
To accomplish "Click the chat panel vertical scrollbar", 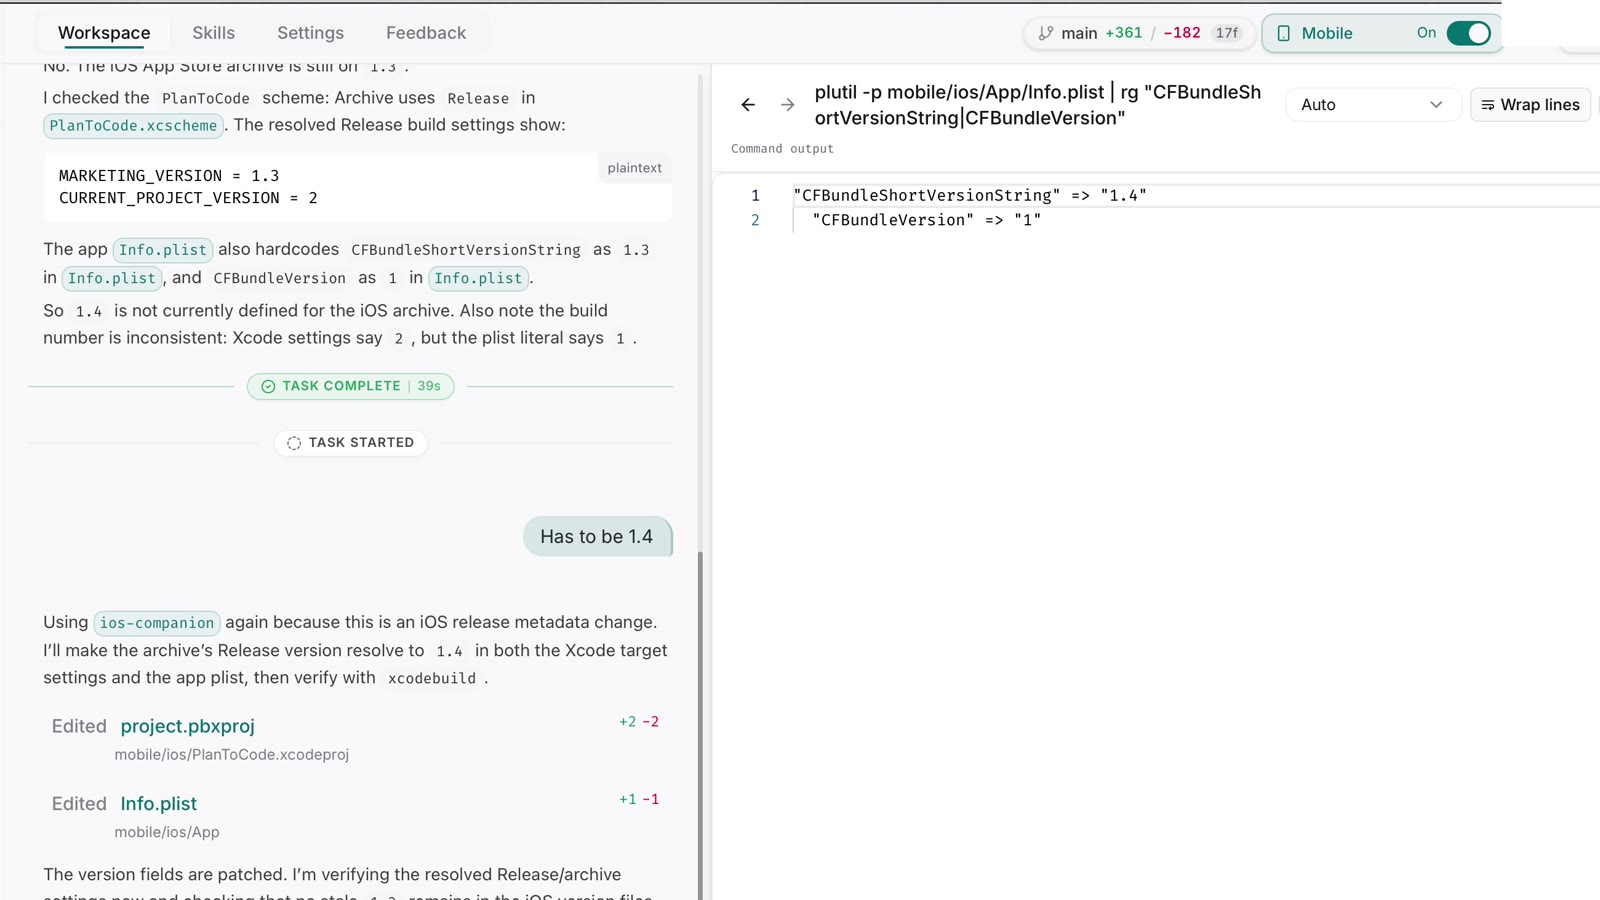I will pyautogui.click(x=700, y=725).
